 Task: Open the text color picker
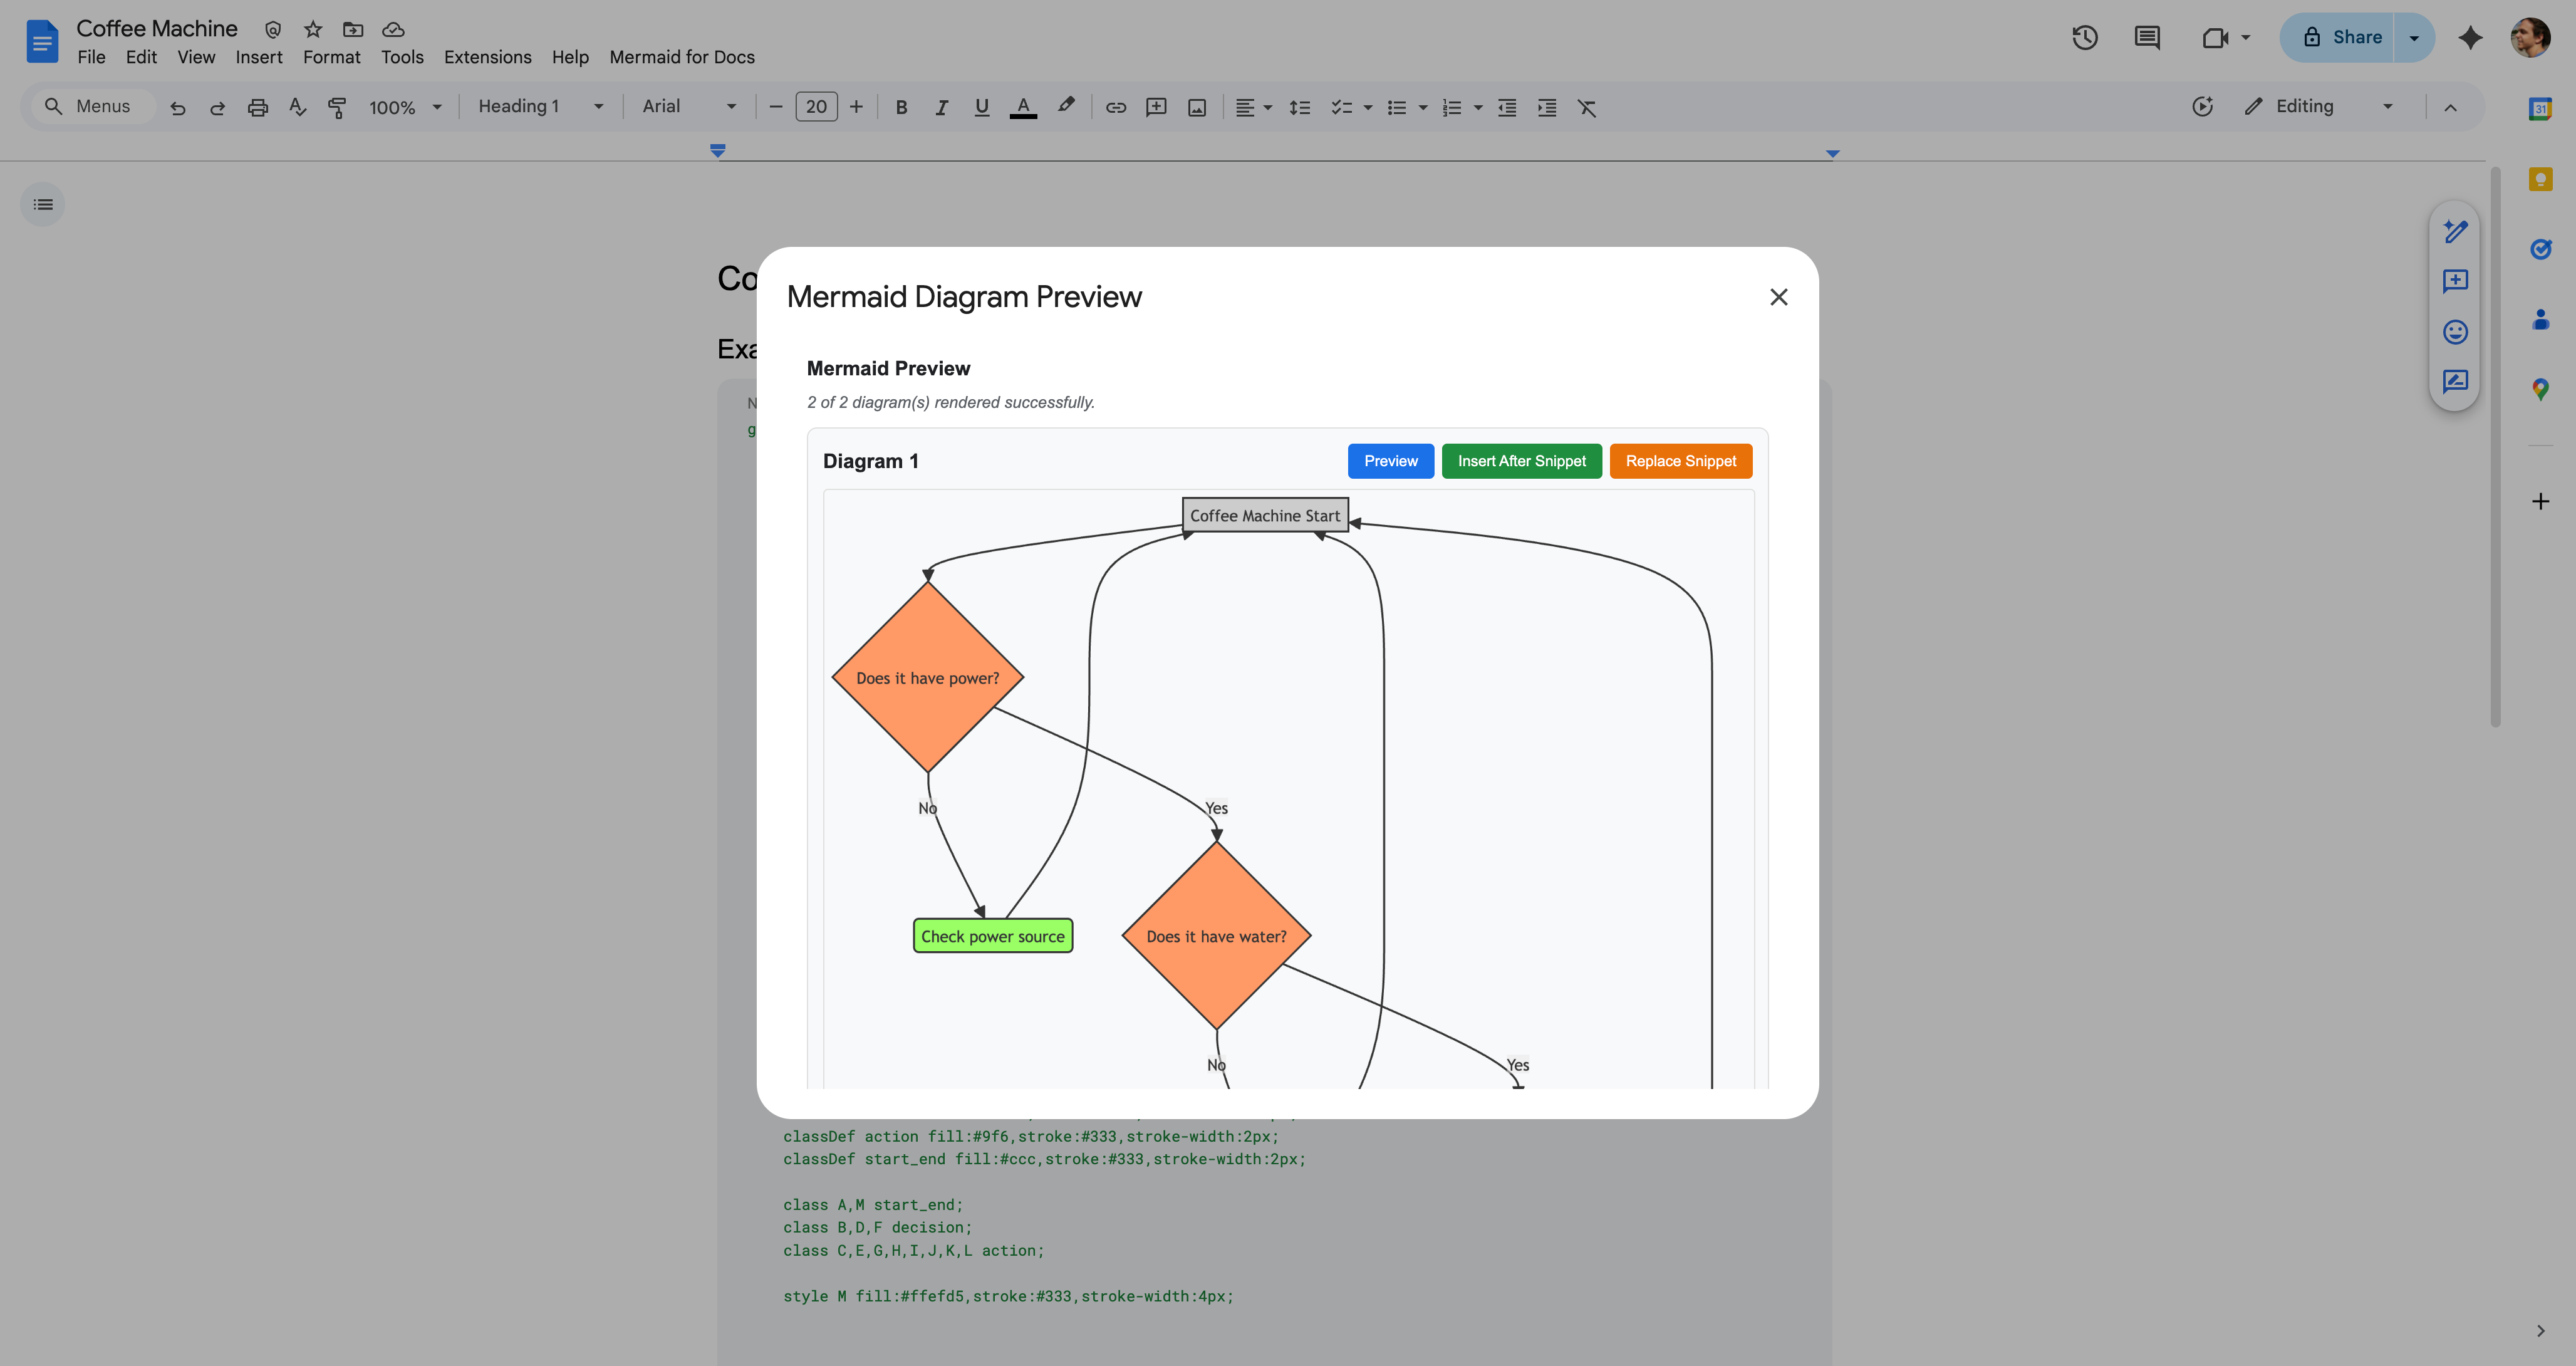coord(1023,107)
